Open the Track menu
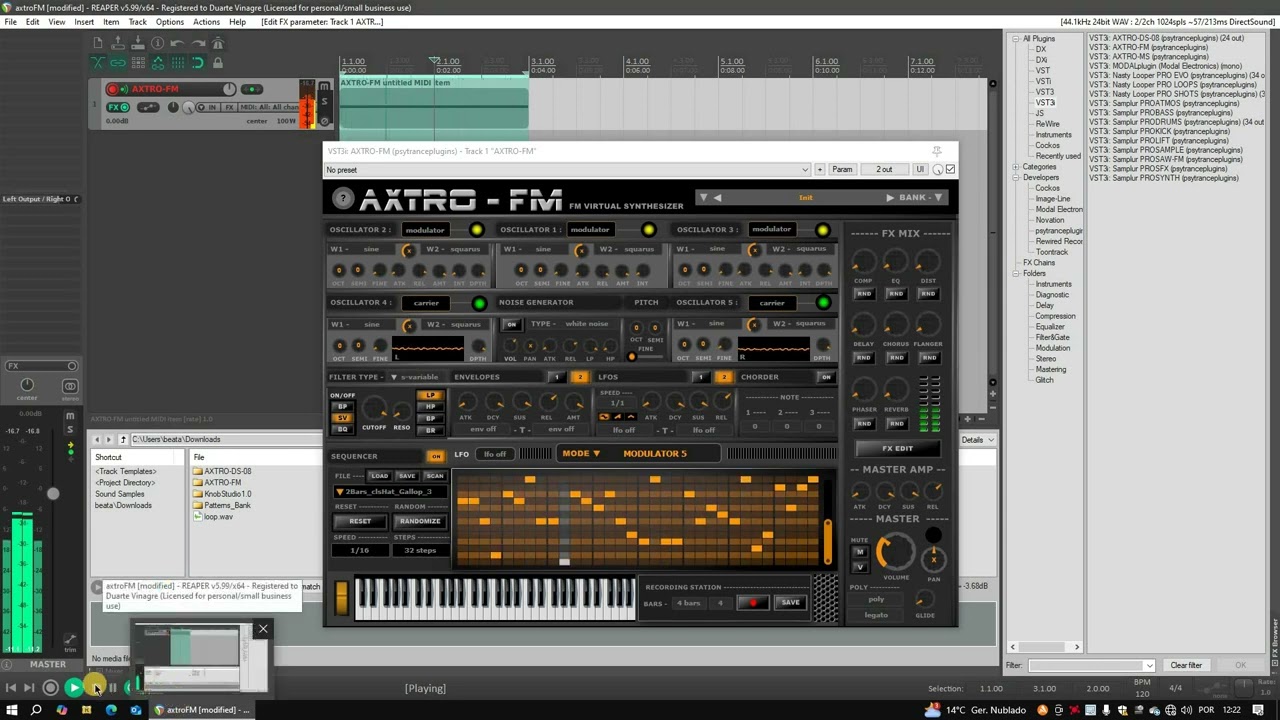This screenshot has height=720, width=1280. point(138,22)
